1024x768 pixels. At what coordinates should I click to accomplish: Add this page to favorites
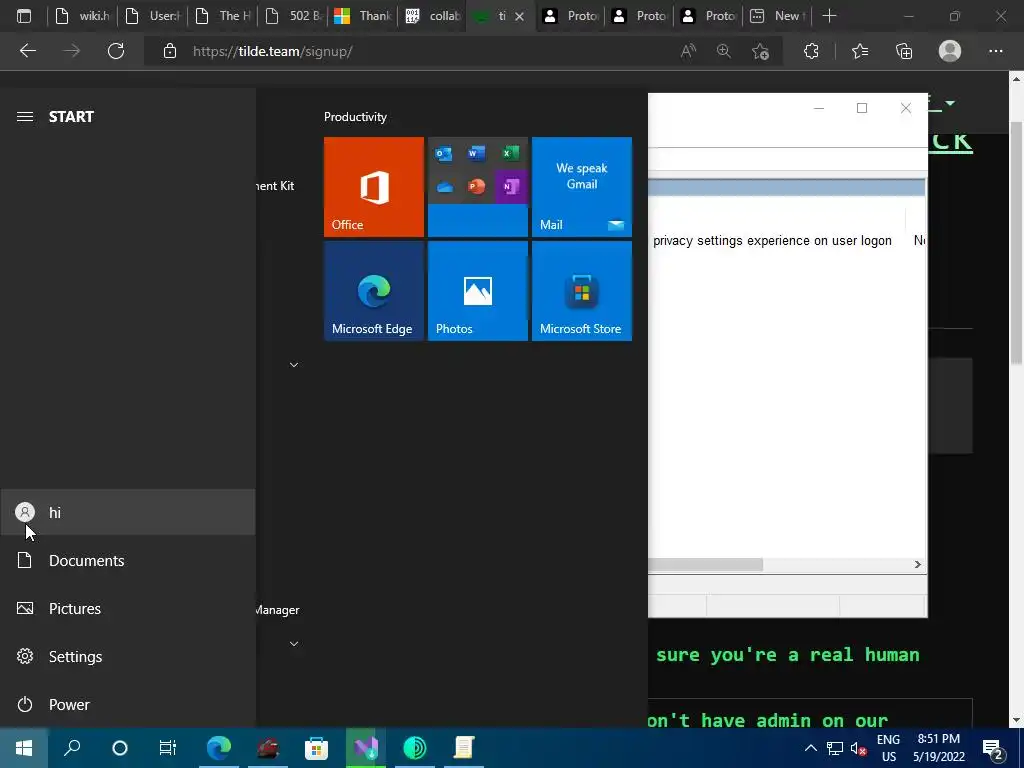pyautogui.click(x=760, y=51)
